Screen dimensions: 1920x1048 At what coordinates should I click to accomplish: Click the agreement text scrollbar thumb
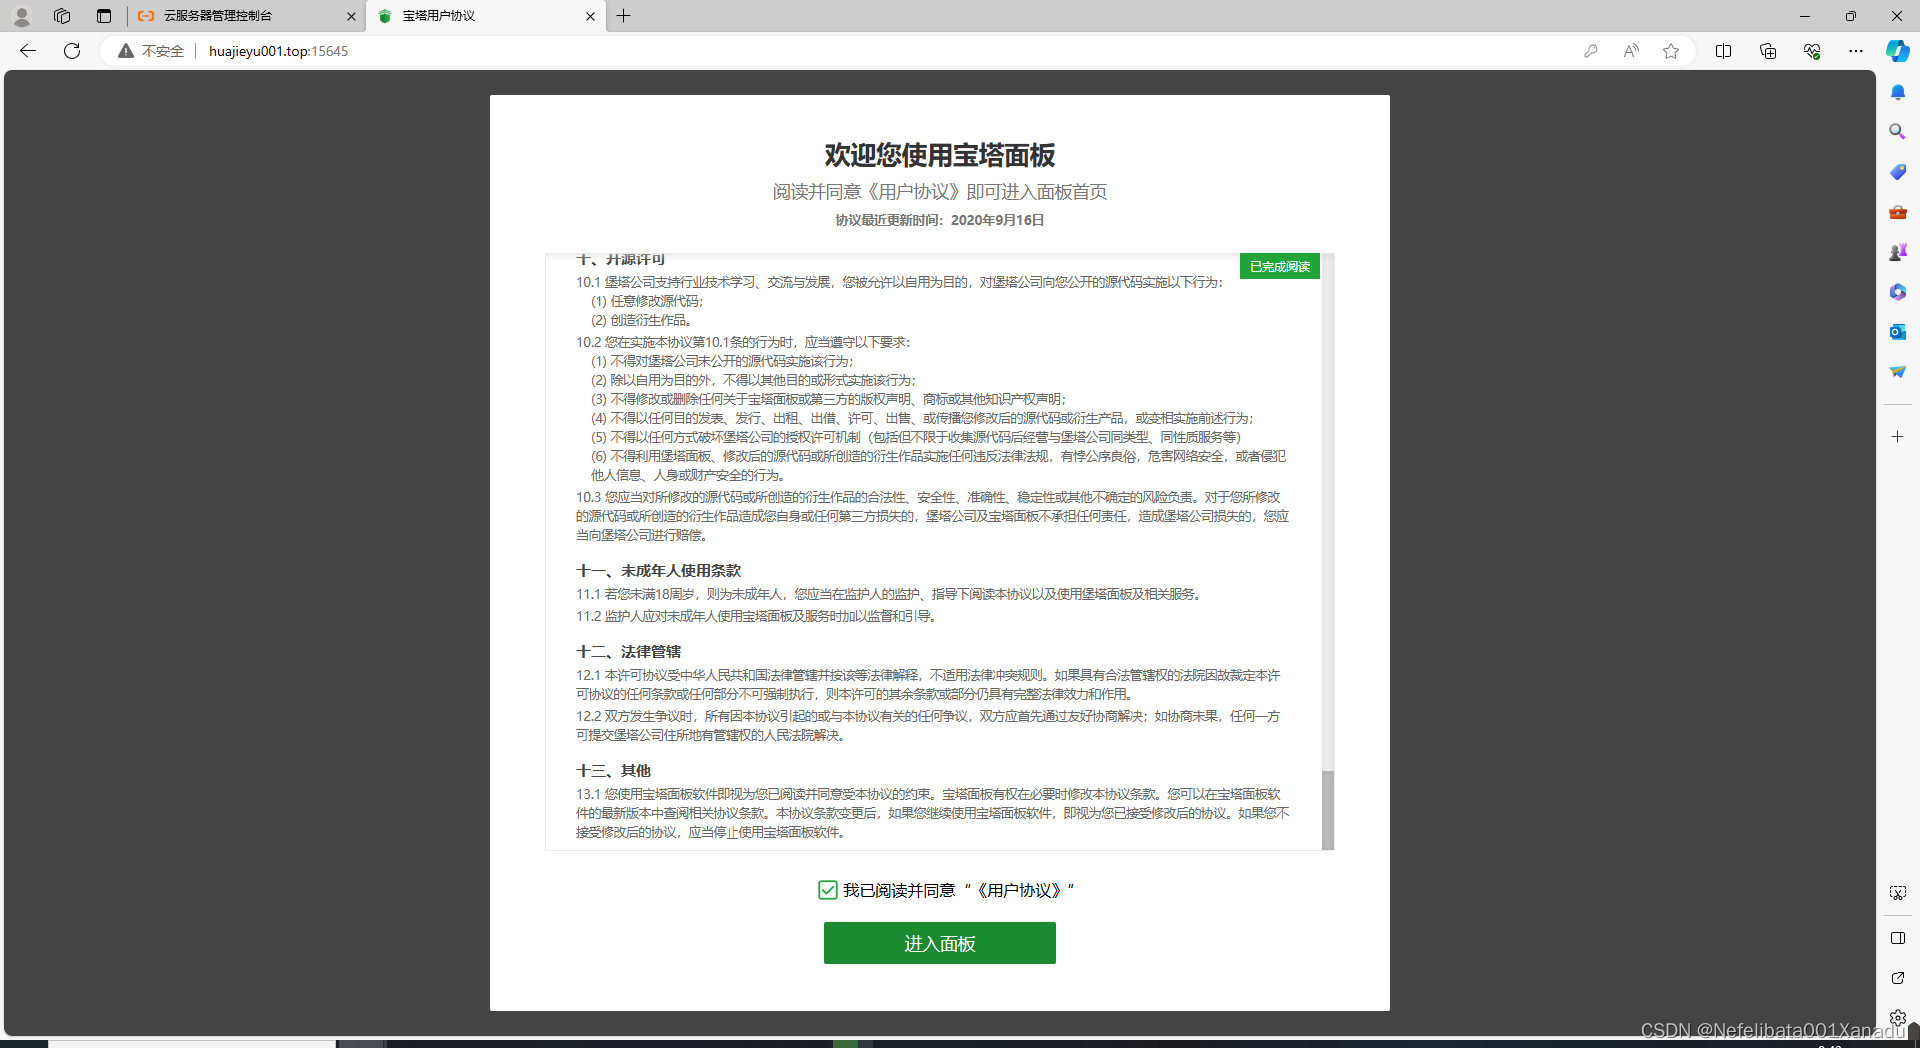pos(1328,810)
